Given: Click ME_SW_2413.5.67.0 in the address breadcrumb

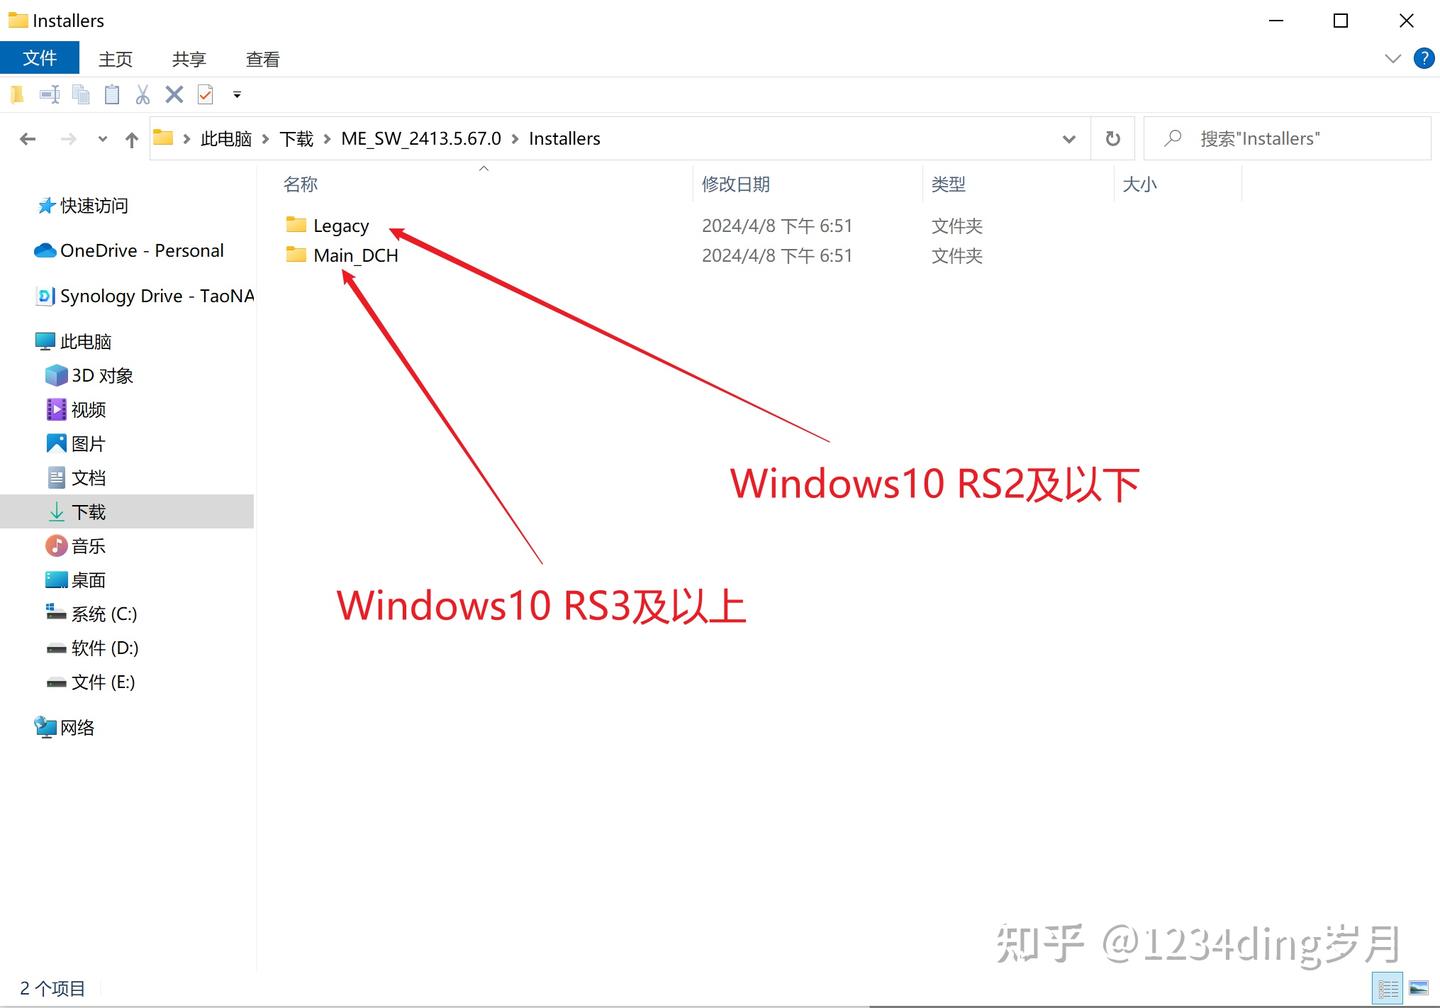Looking at the screenshot, I should pyautogui.click(x=421, y=139).
